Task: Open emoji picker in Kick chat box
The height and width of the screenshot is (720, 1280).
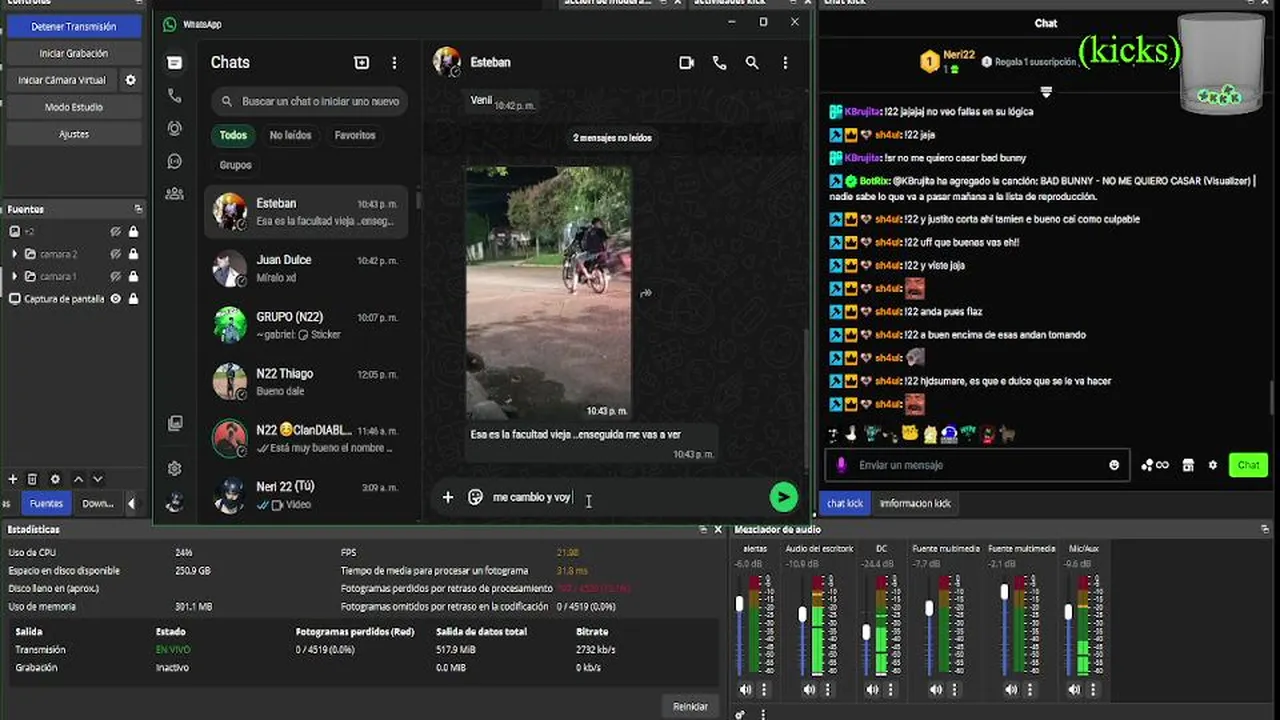Action: pyautogui.click(x=1114, y=465)
